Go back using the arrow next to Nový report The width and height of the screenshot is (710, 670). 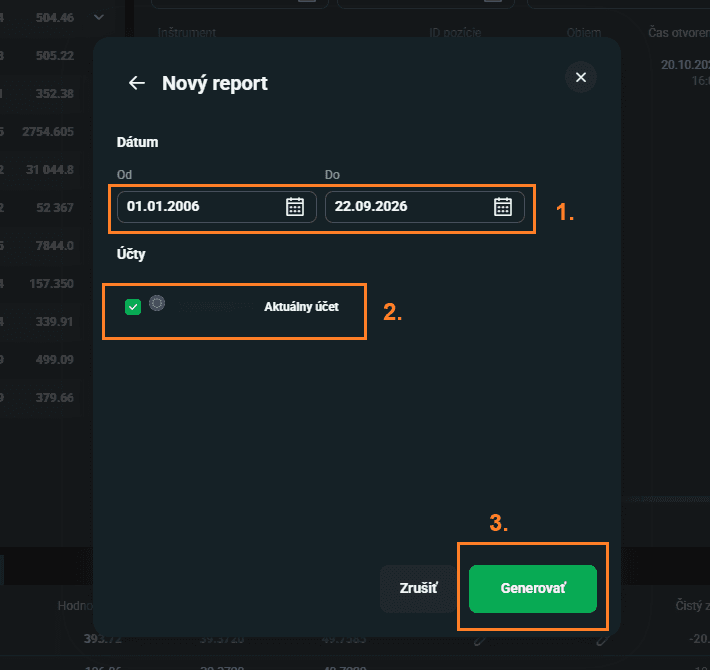[136, 83]
